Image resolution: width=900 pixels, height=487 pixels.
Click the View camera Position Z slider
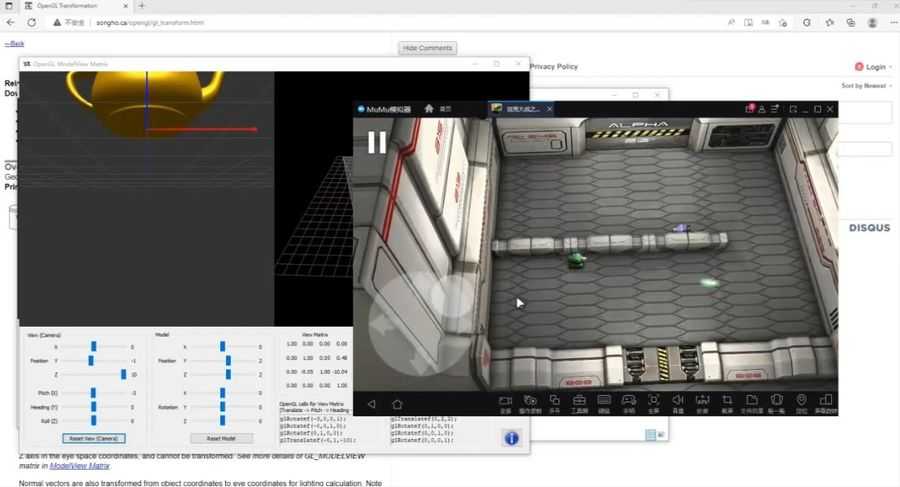[94, 374]
